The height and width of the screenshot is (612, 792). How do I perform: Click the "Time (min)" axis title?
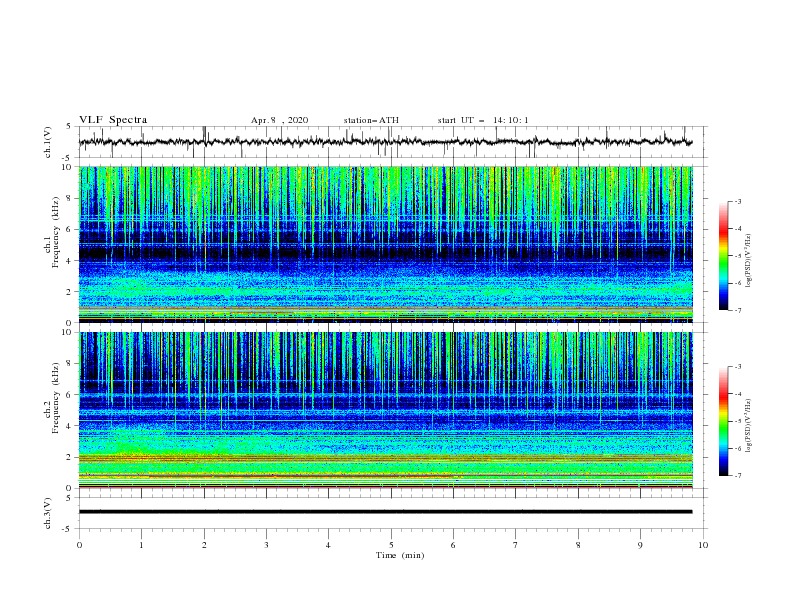pos(400,555)
